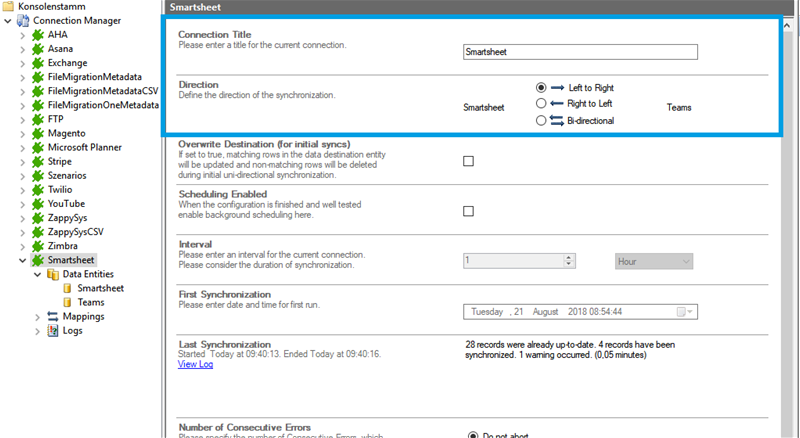Click the Connection Title text field

click(580, 52)
